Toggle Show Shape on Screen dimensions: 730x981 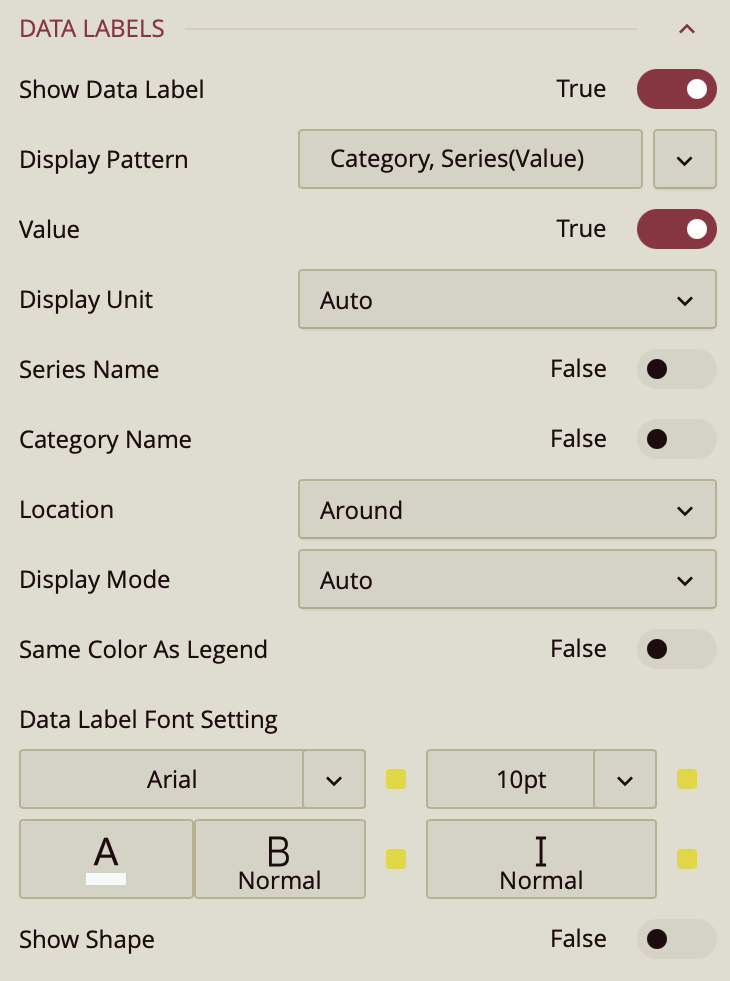pyautogui.click(x=676, y=939)
